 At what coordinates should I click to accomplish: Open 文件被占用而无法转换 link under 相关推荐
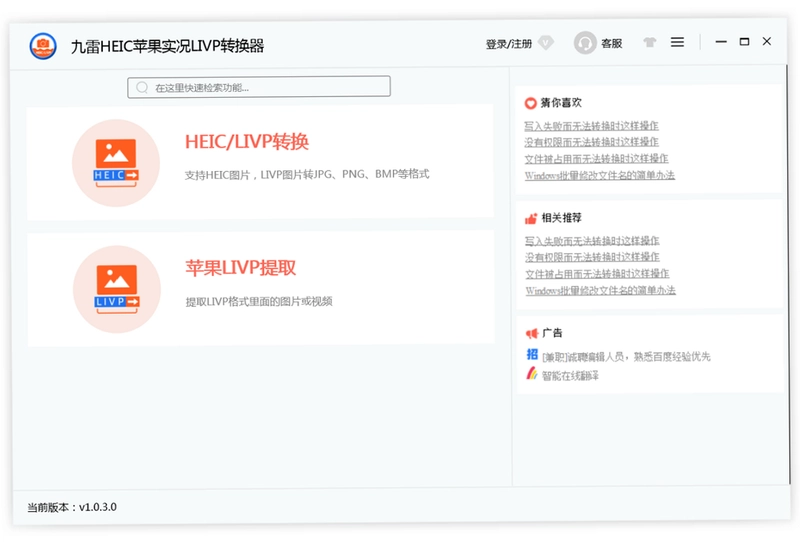click(x=597, y=274)
